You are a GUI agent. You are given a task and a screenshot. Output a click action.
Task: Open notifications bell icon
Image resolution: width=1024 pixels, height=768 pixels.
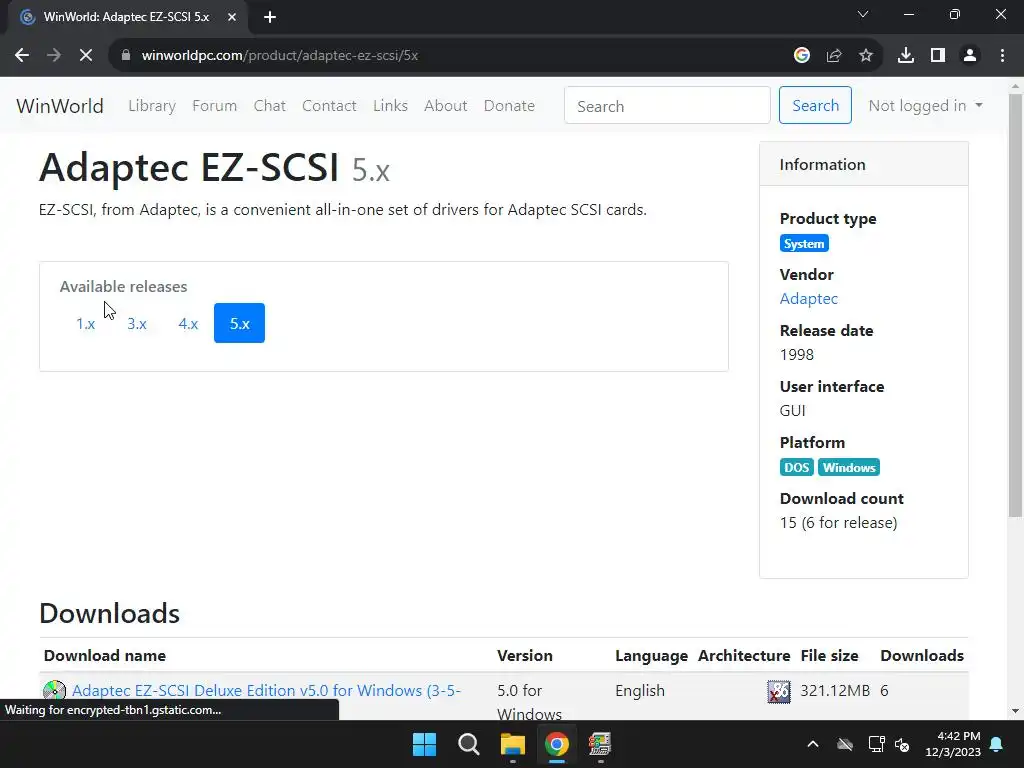[997, 744]
